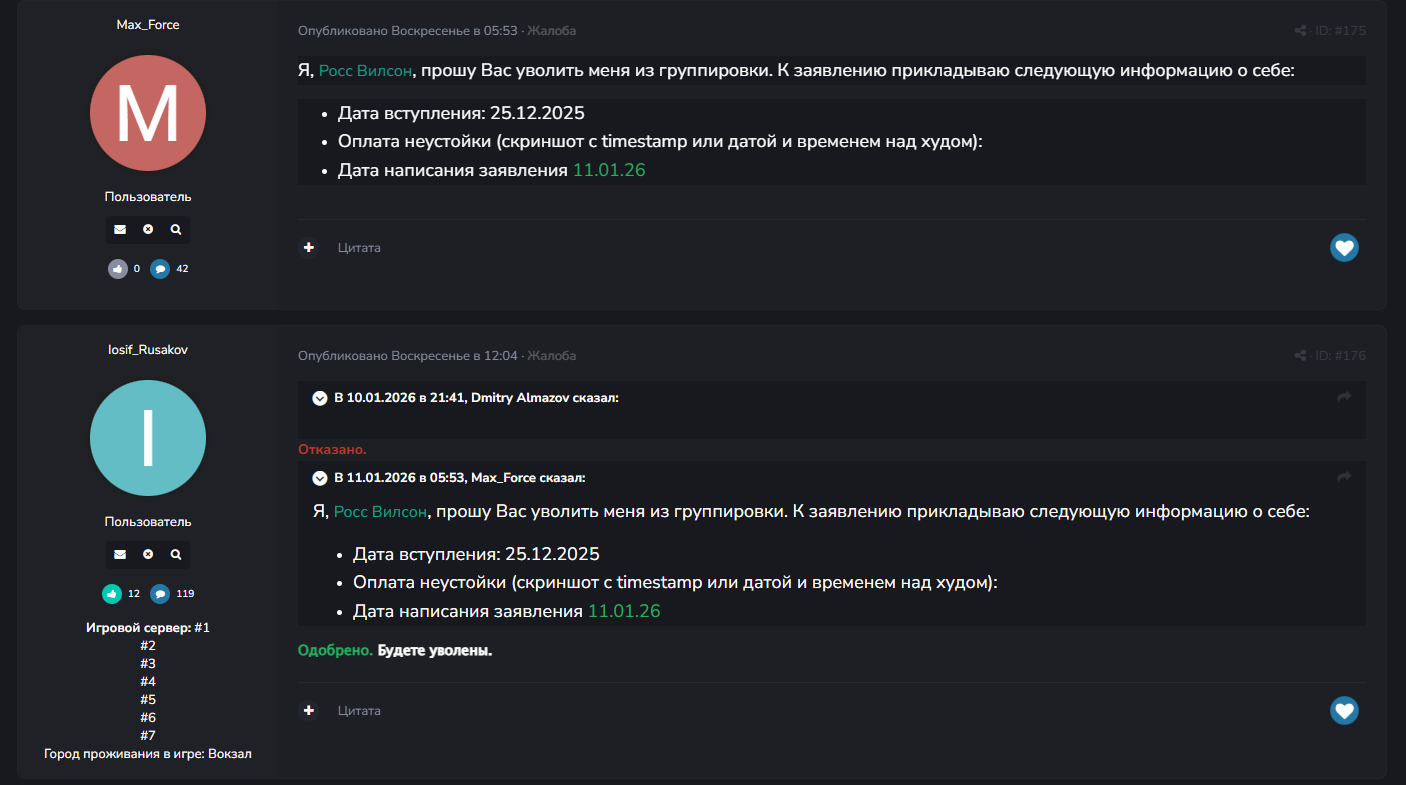
Task: Click the share icon beside ID #176
Action: tap(1300, 356)
